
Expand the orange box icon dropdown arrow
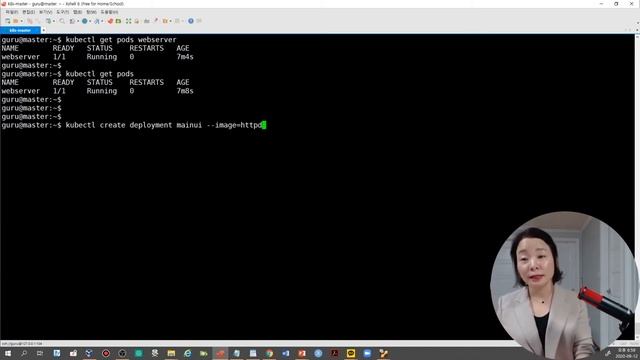[x=170, y=21]
